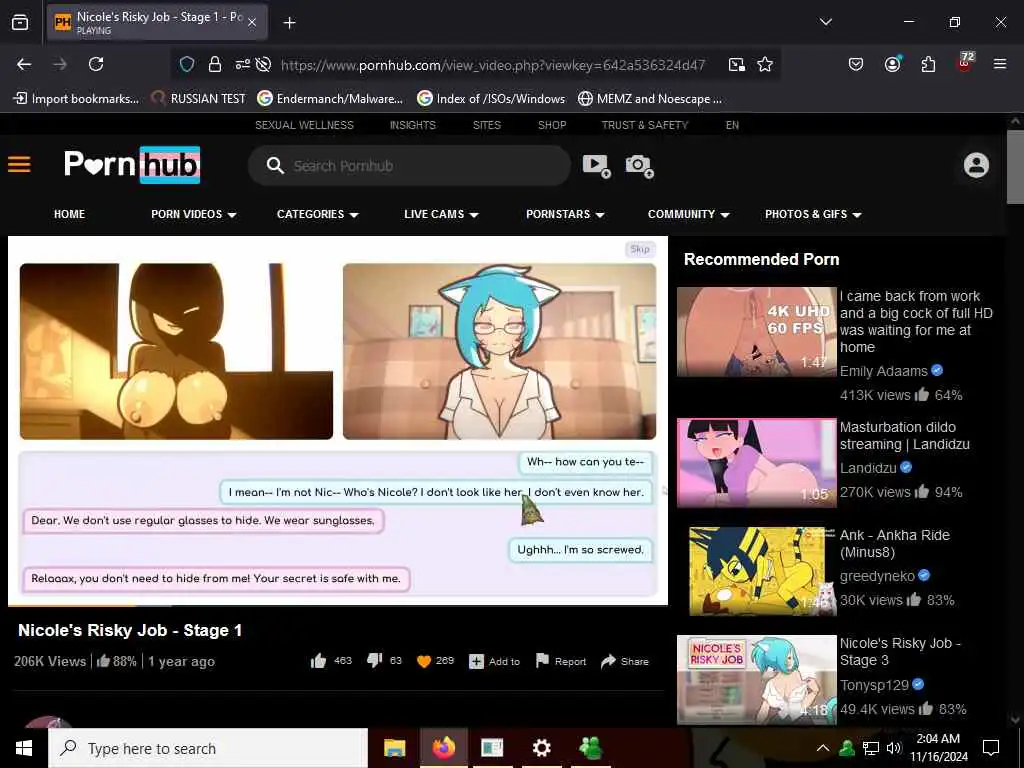
Task: Open the Sites top menu
Action: click(x=487, y=125)
